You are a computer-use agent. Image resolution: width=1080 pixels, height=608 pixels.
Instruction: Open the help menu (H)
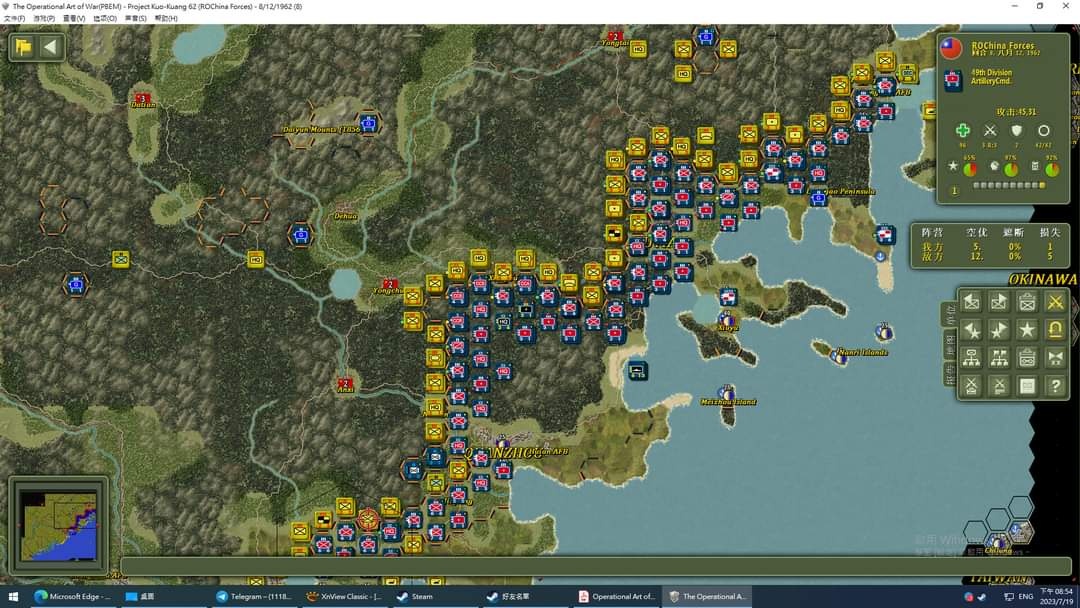(166, 18)
